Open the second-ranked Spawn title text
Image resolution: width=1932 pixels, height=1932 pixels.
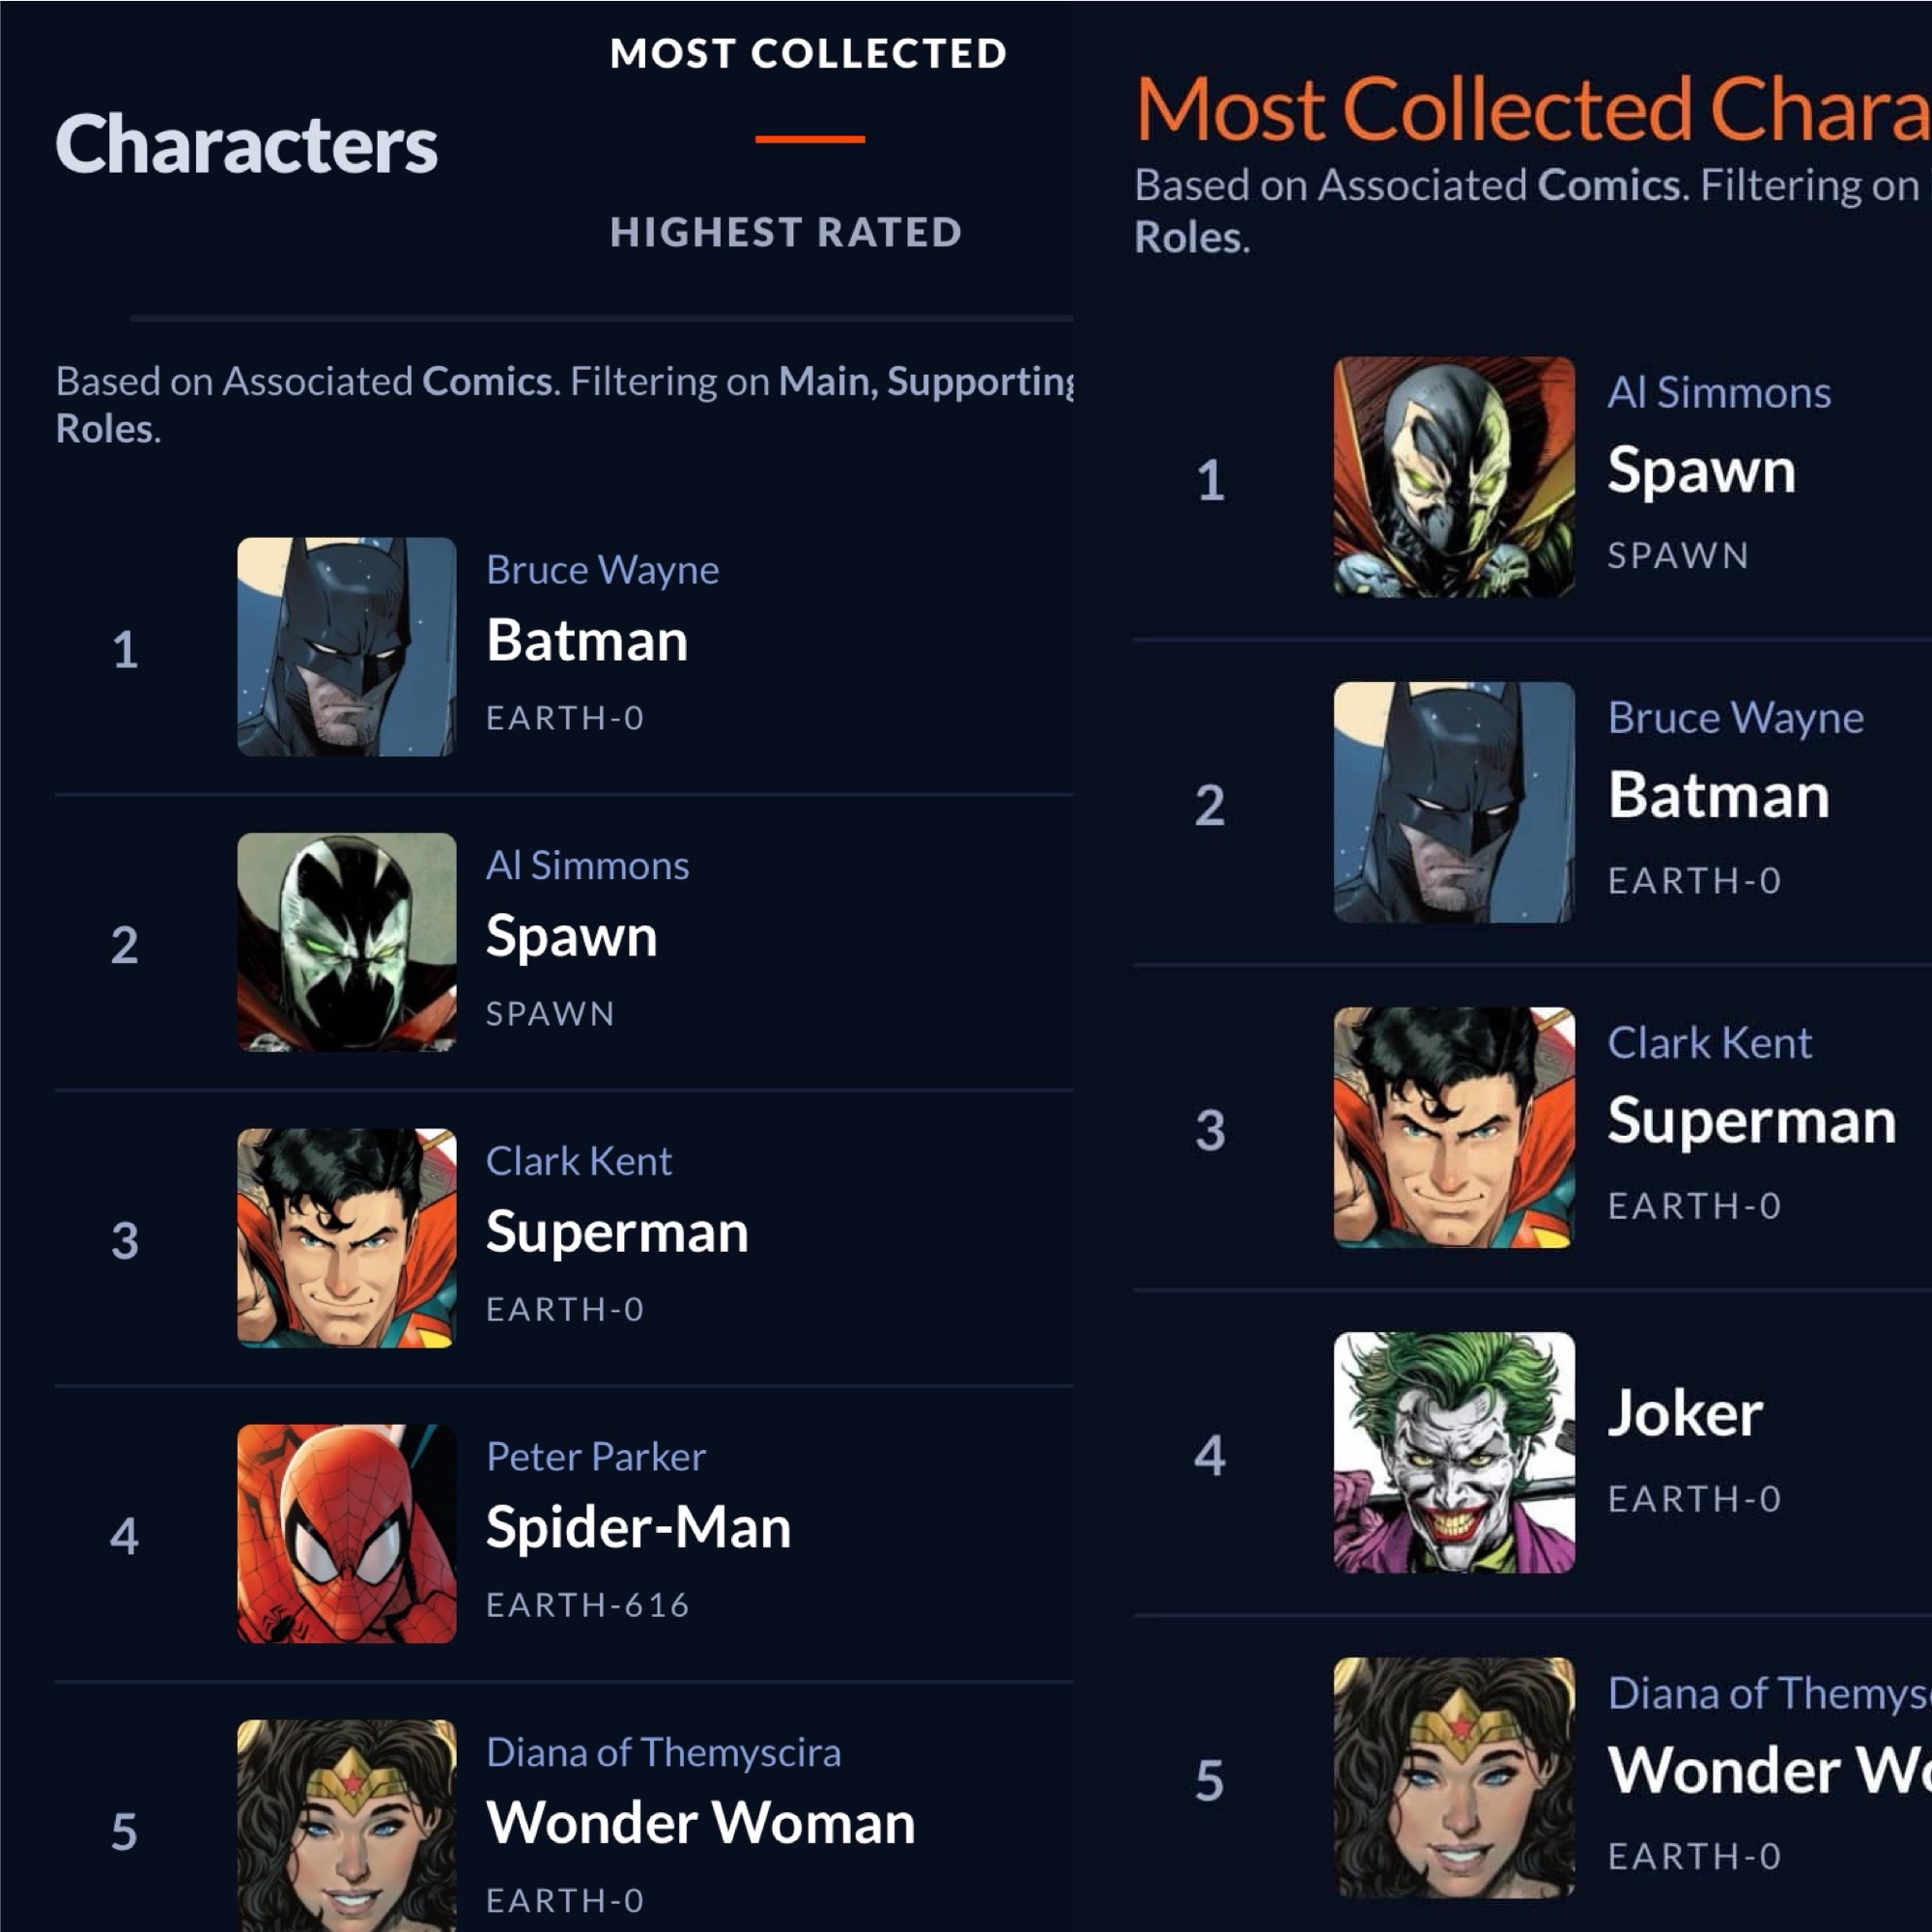coord(571,936)
